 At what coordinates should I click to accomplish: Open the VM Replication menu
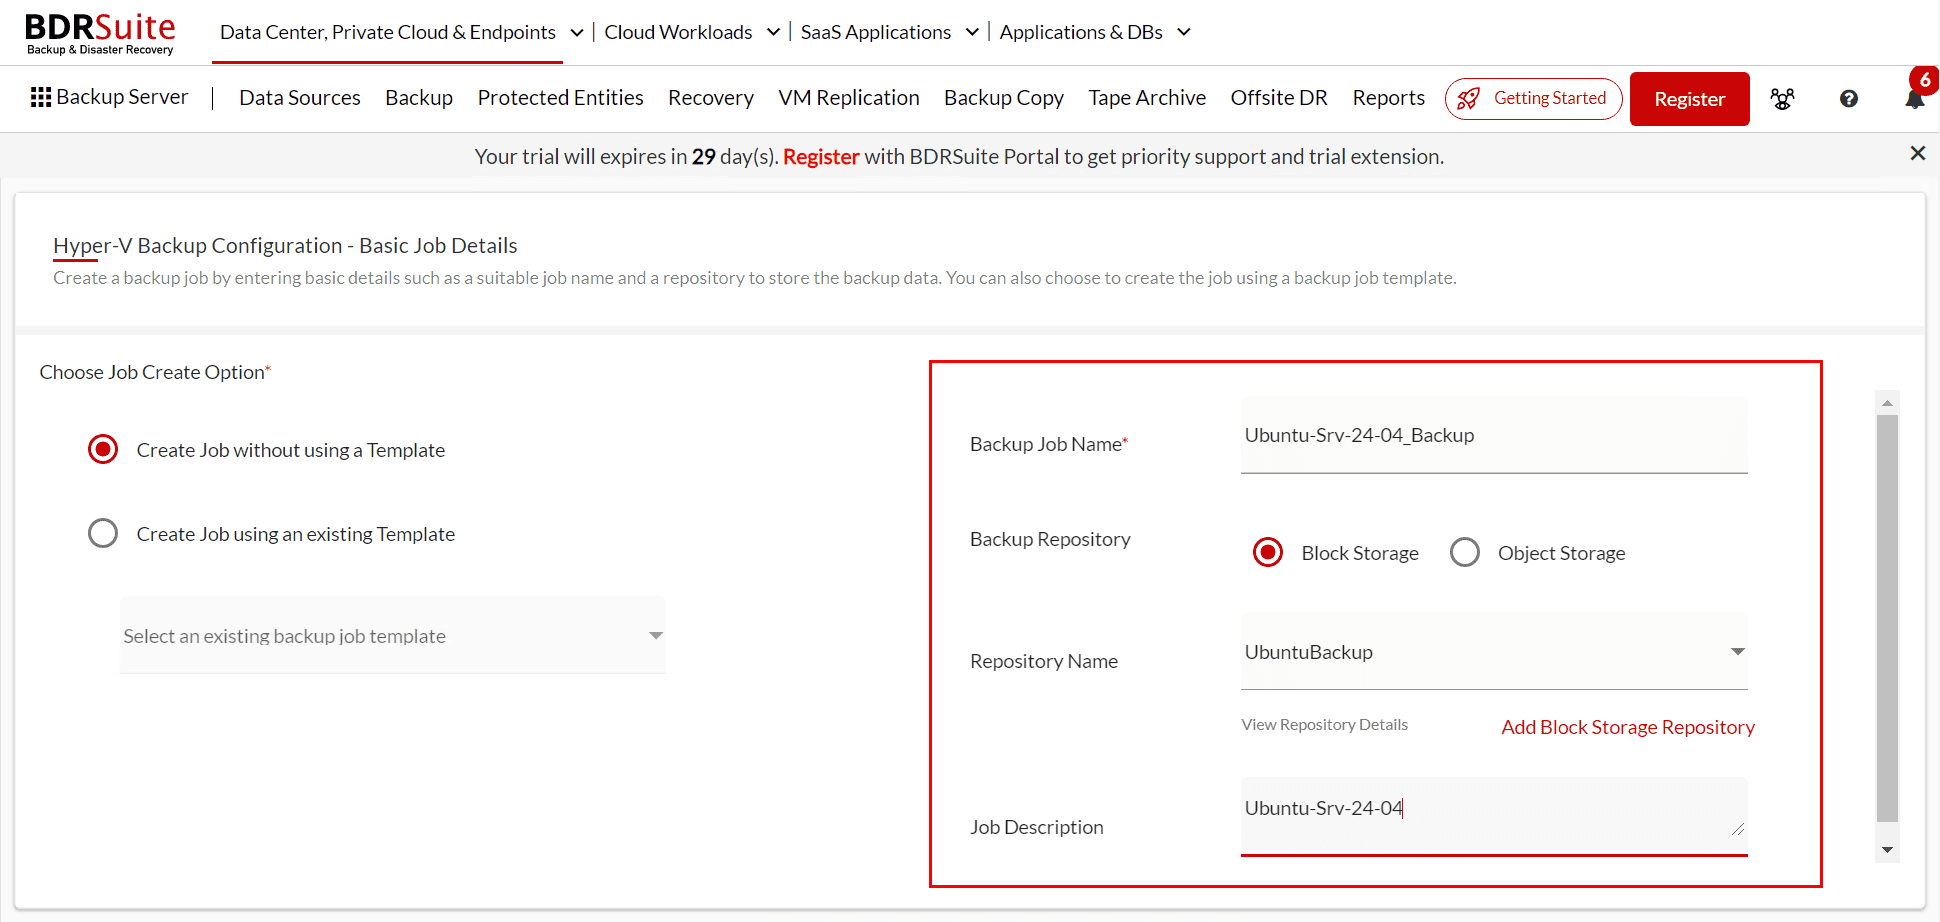(x=849, y=97)
